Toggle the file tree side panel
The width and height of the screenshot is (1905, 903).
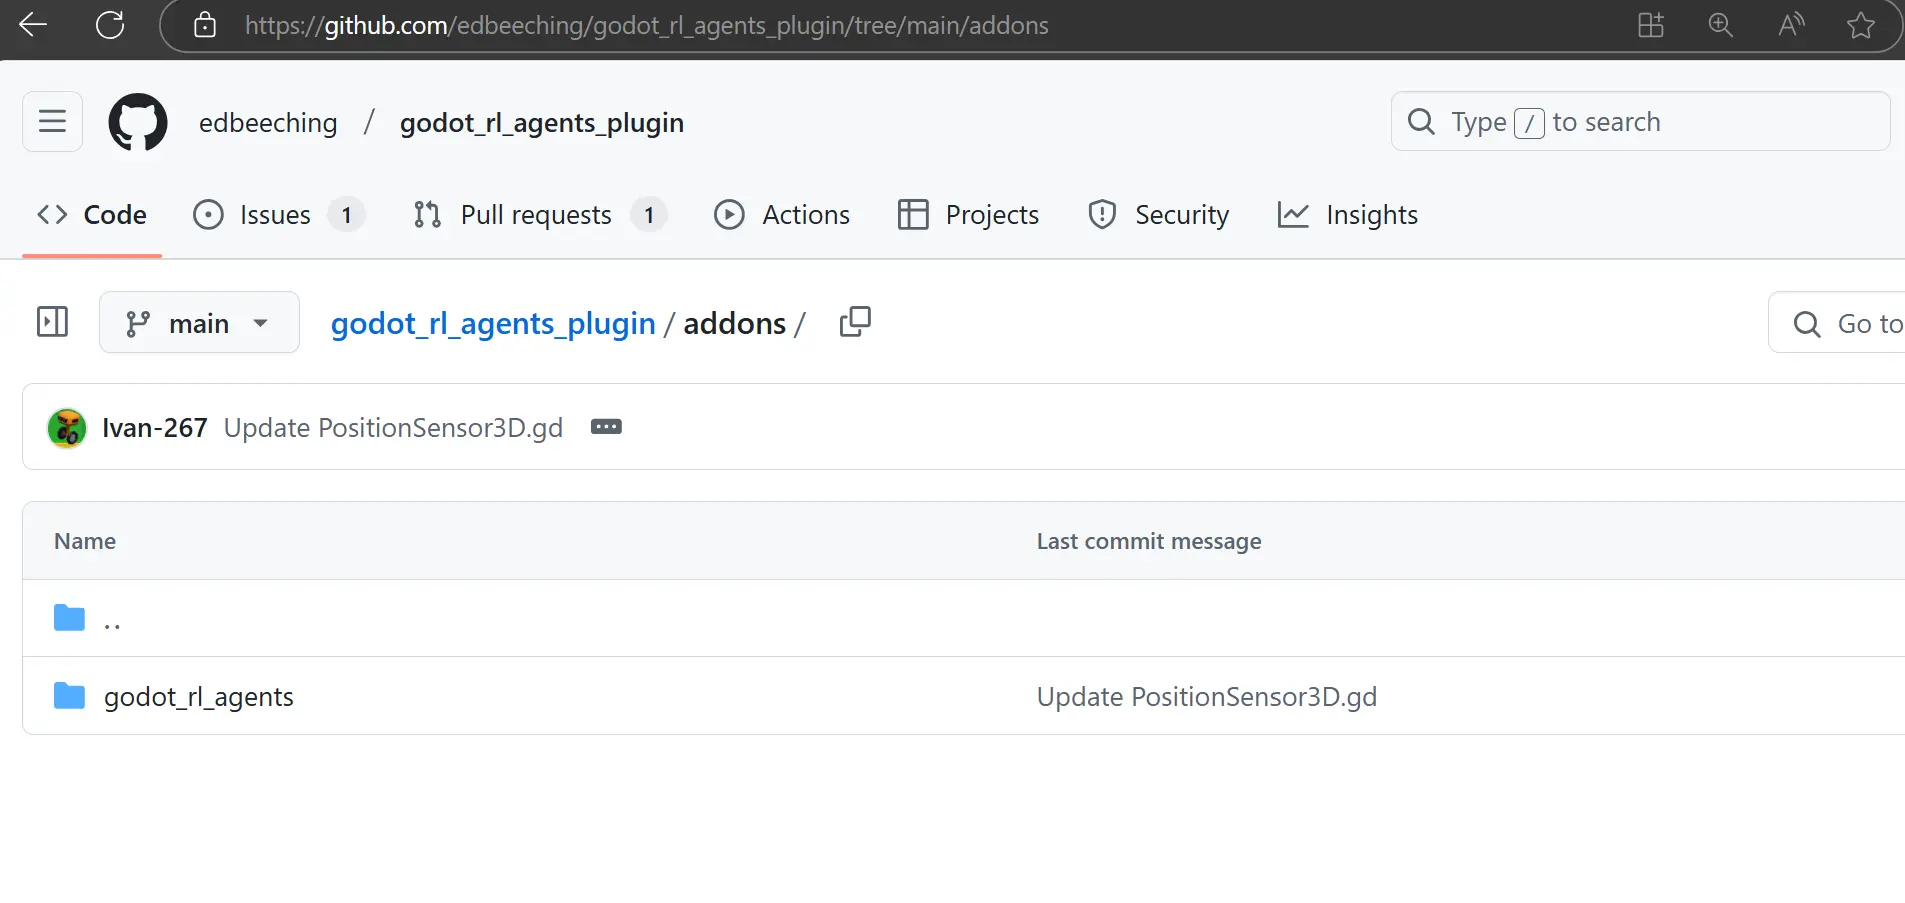[x=52, y=322]
